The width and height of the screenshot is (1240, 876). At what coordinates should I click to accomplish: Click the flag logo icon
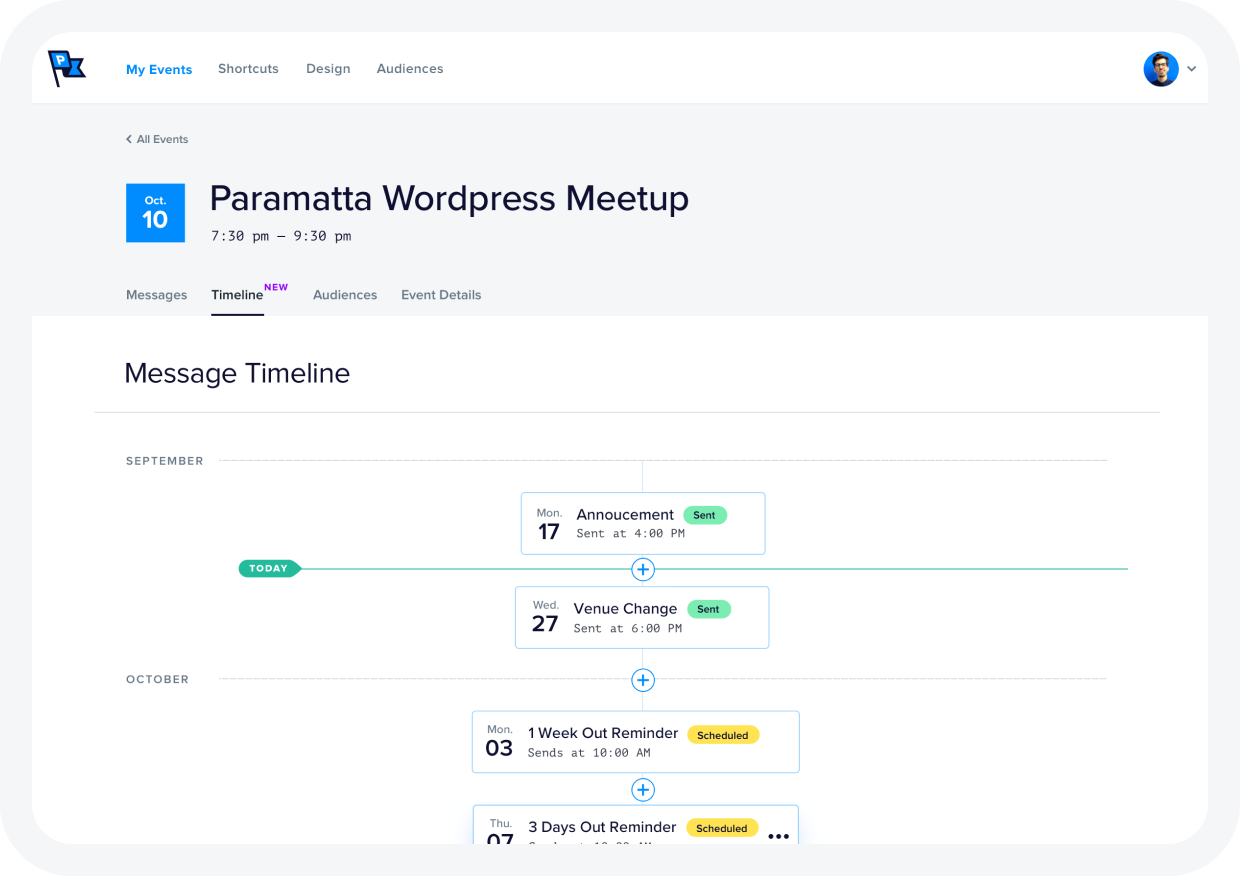coord(67,69)
